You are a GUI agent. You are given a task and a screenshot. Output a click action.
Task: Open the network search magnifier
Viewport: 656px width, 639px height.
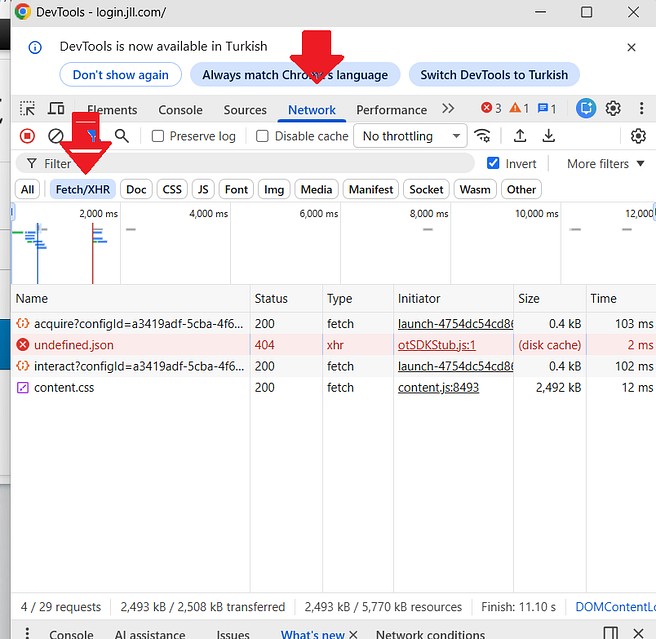click(x=122, y=136)
